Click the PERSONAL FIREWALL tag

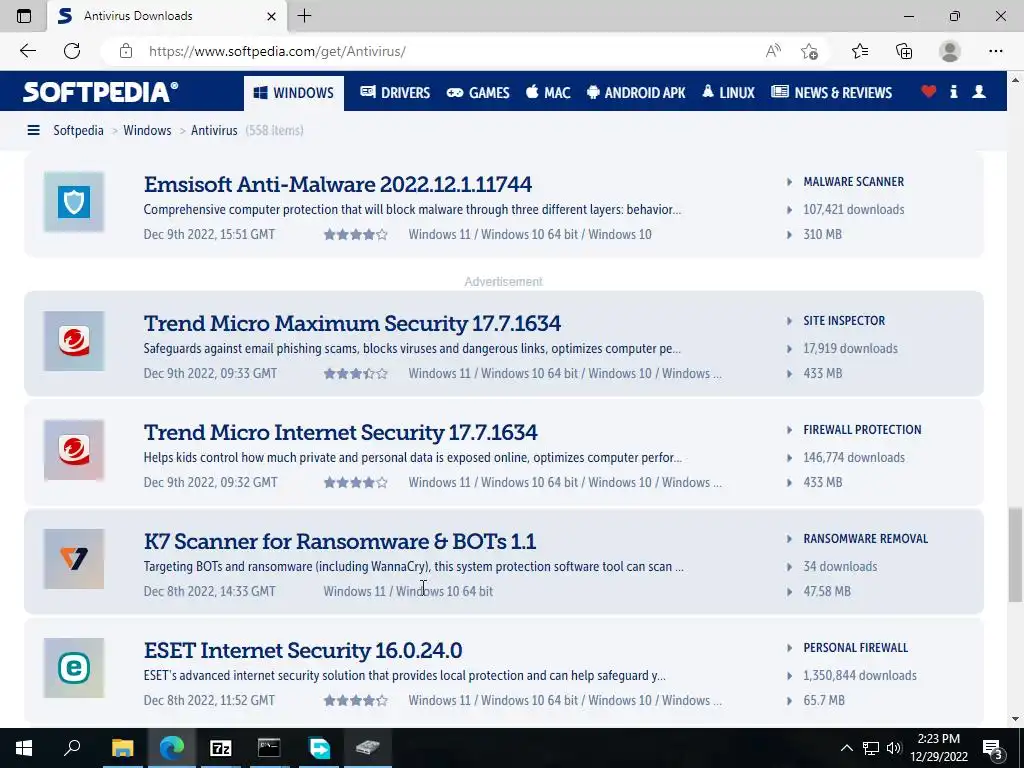coord(856,648)
